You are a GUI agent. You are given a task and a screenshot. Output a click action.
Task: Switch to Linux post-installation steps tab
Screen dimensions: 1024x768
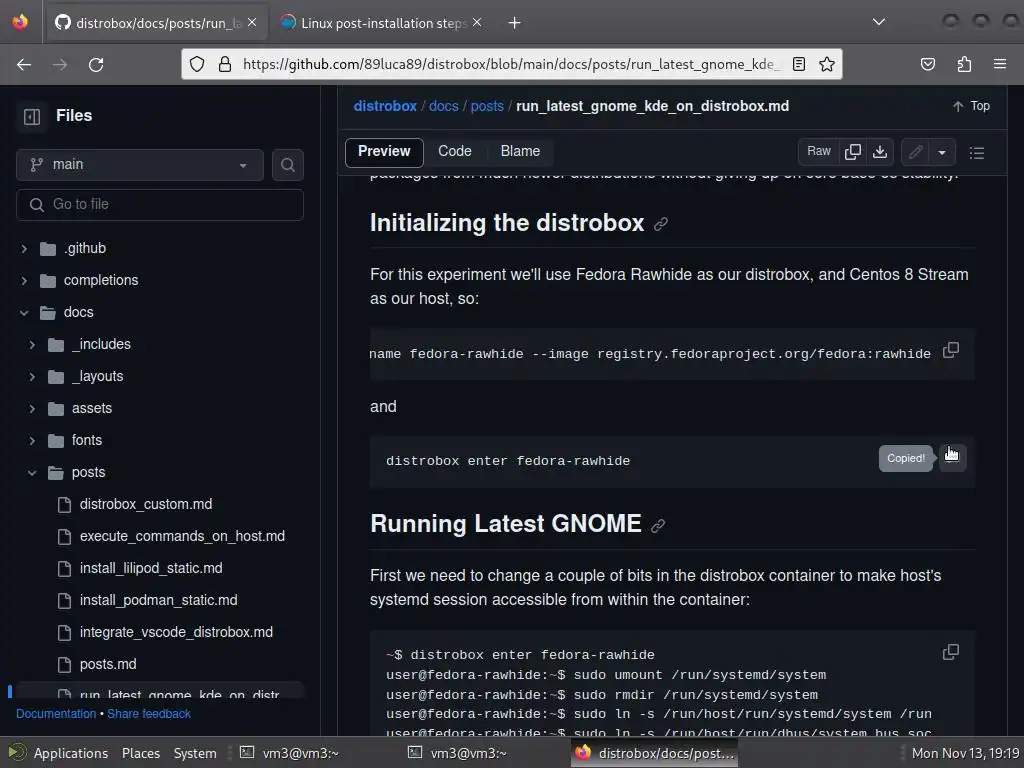point(382,23)
